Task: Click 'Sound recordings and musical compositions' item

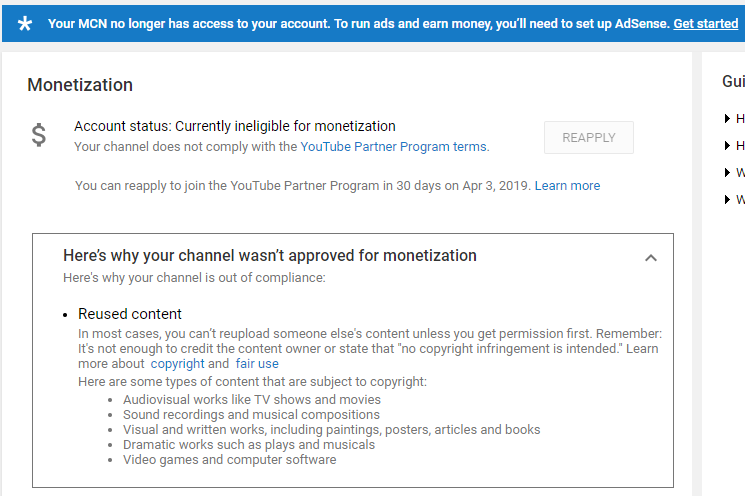Action: pos(251,415)
